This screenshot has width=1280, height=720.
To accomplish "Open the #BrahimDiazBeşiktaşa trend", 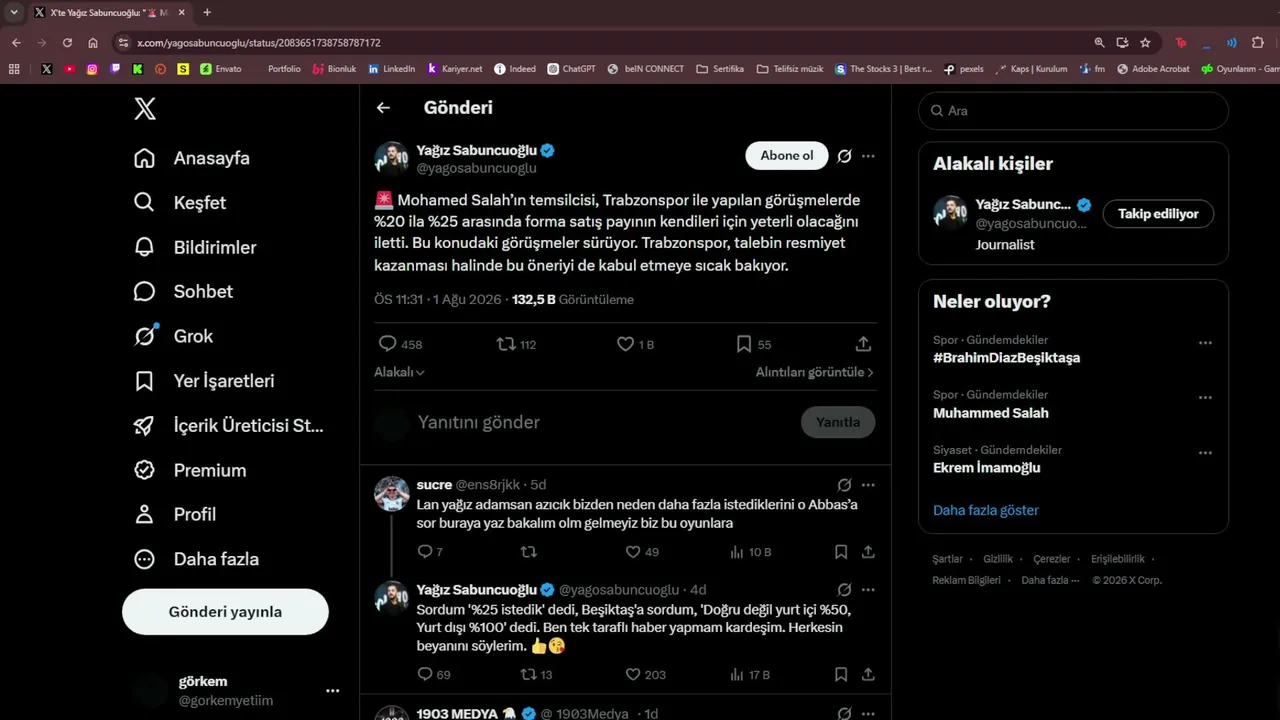I will (x=1006, y=358).
